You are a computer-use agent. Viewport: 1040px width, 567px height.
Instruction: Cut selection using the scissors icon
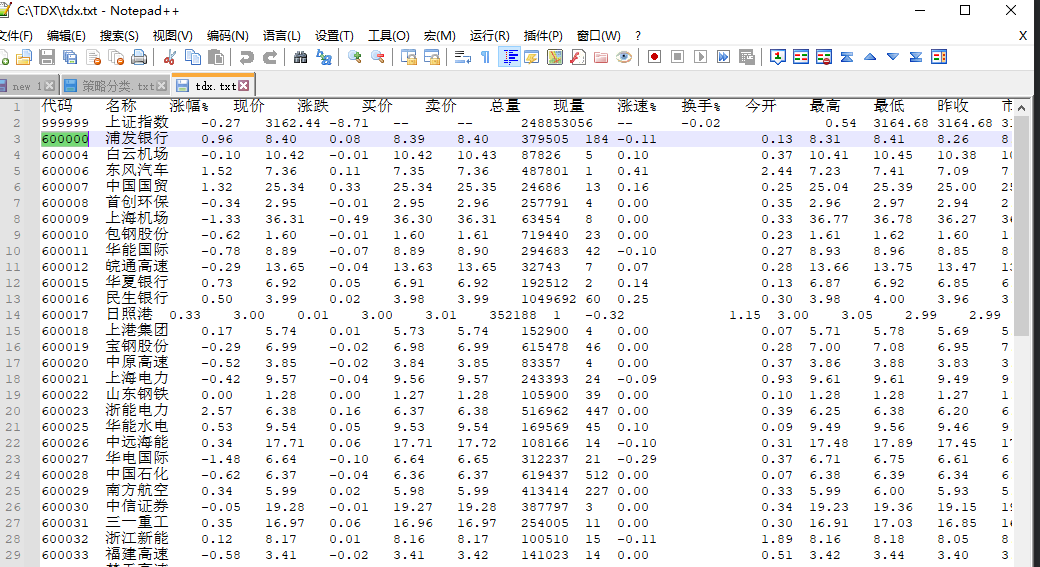click(x=170, y=57)
